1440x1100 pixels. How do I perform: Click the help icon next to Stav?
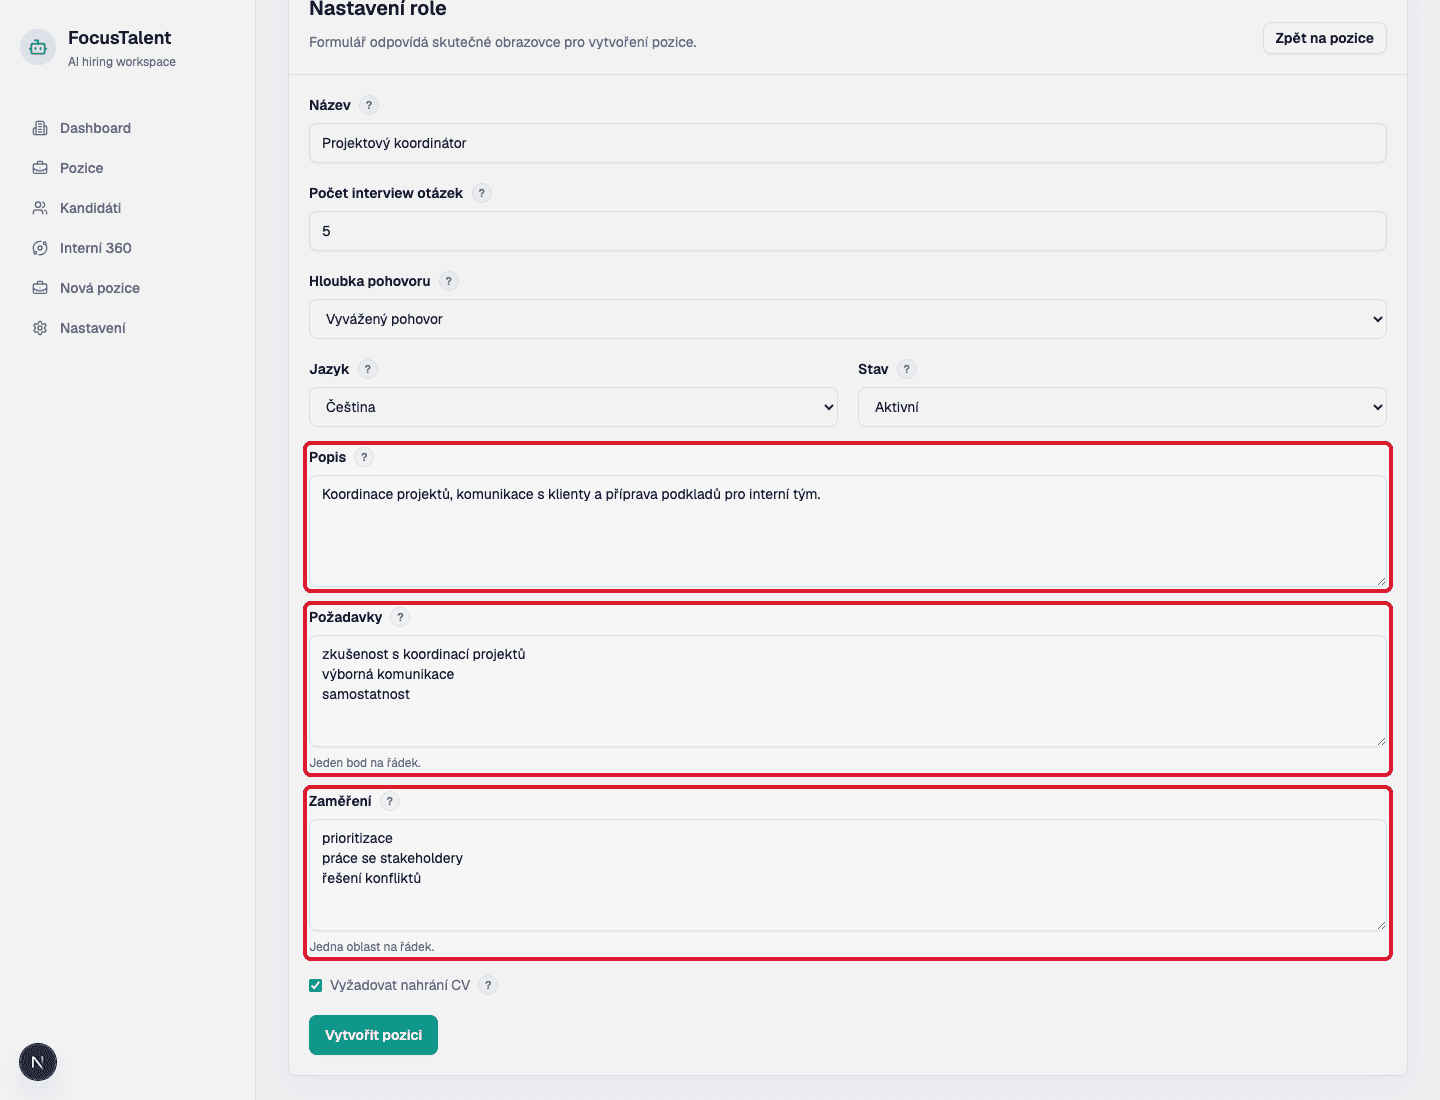pos(907,369)
